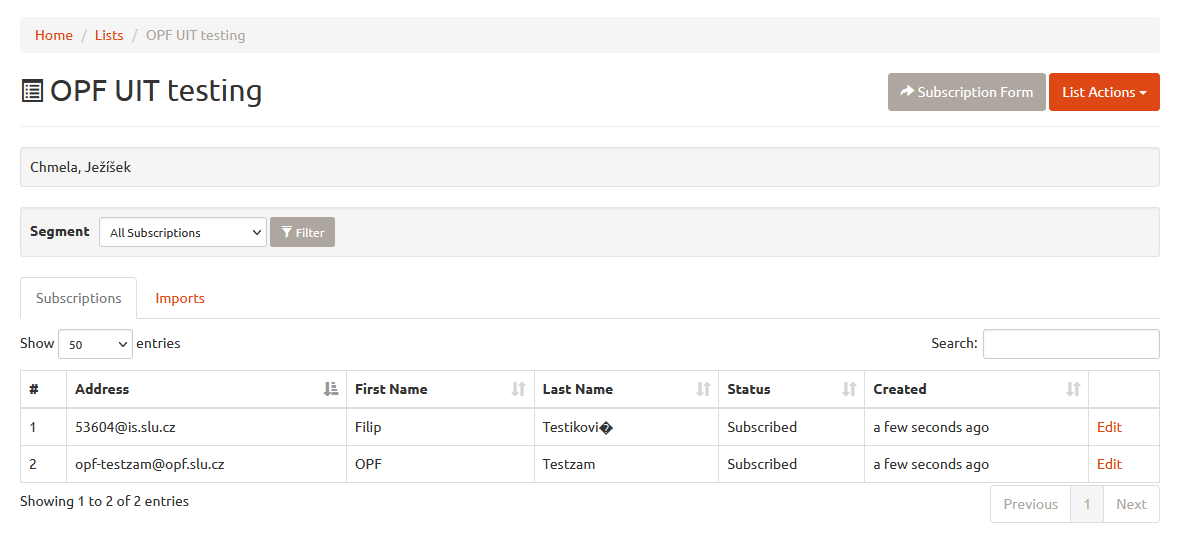Click the list icon beside page title
1189x542 pixels.
coord(32,91)
